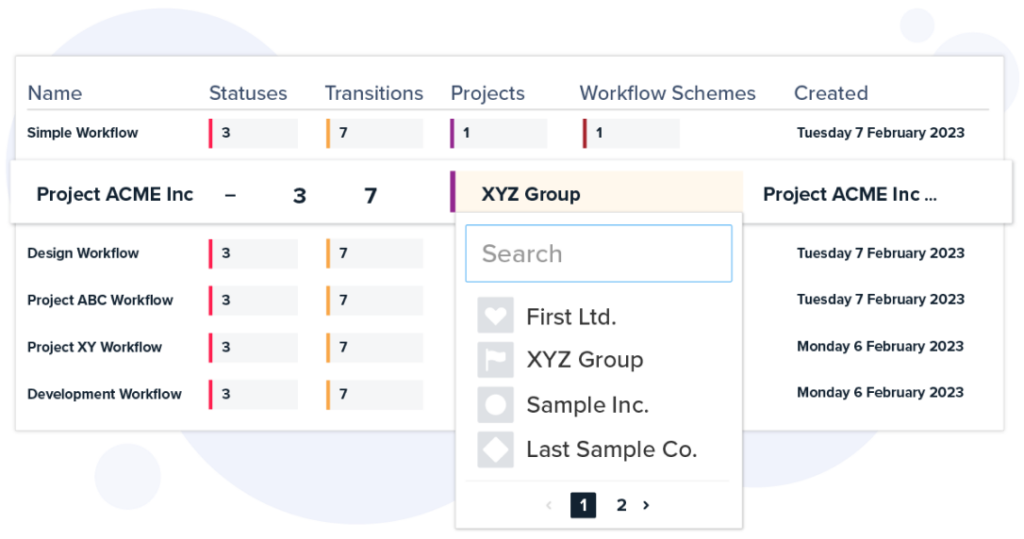Click the heart icon beside First Ltd.
This screenshot has height=539, width=1024.
(x=495, y=316)
